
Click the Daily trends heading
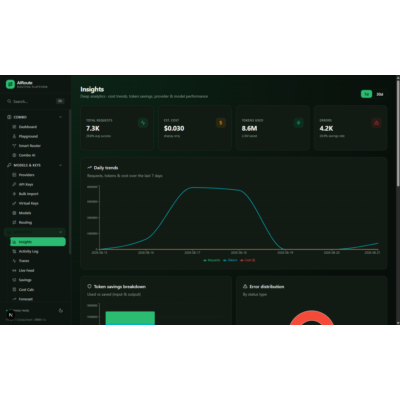tap(106, 168)
